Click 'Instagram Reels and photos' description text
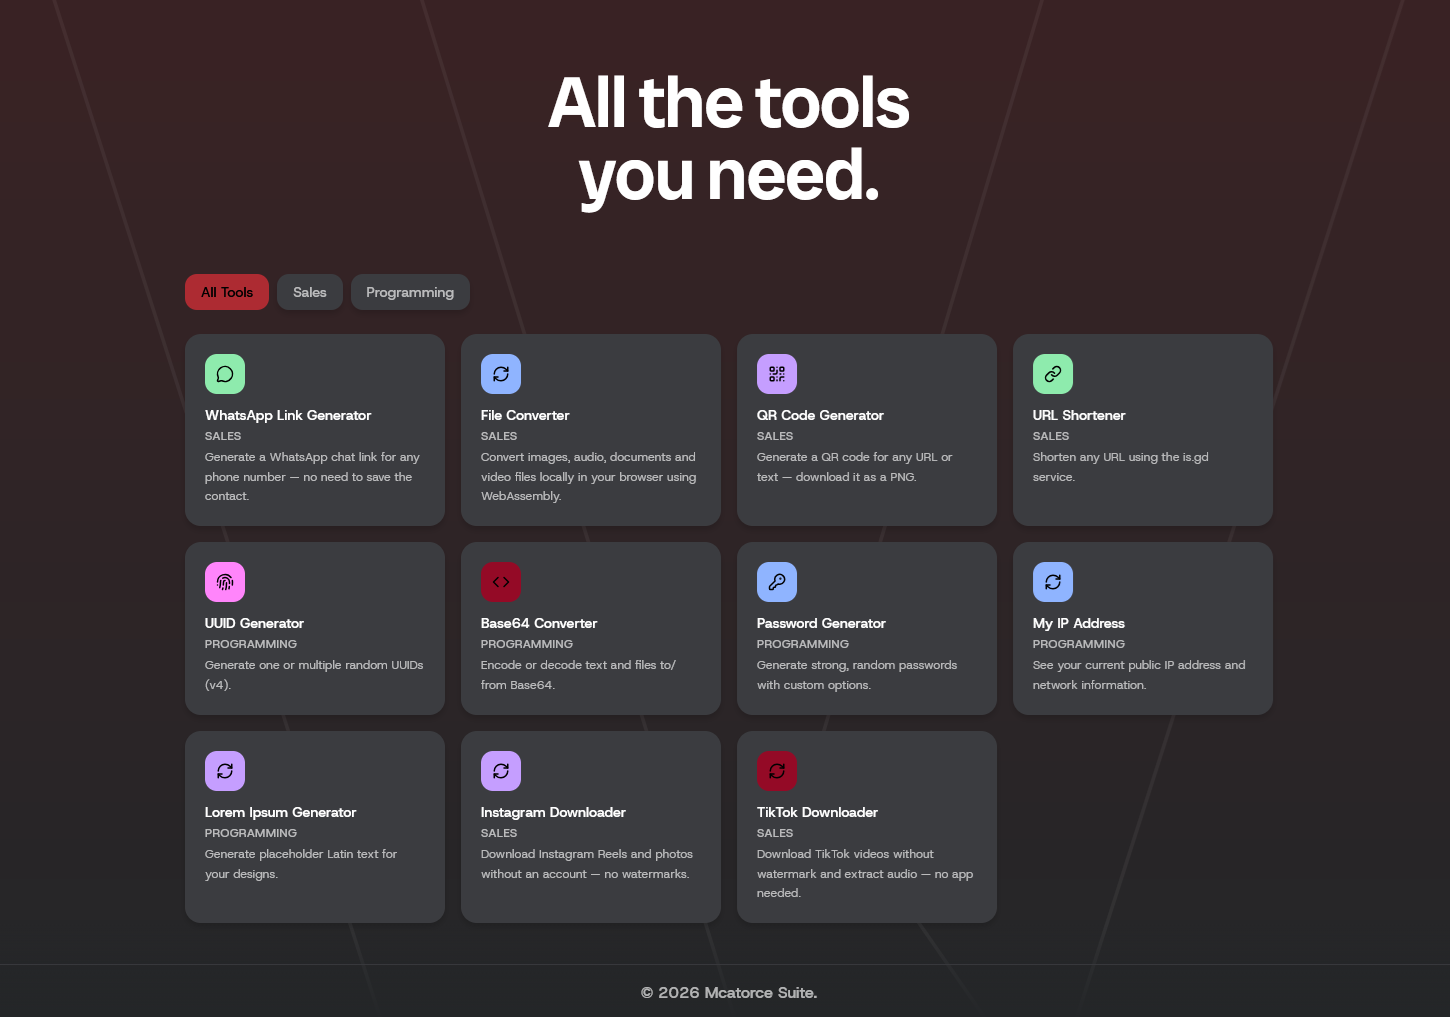 (587, 864)
